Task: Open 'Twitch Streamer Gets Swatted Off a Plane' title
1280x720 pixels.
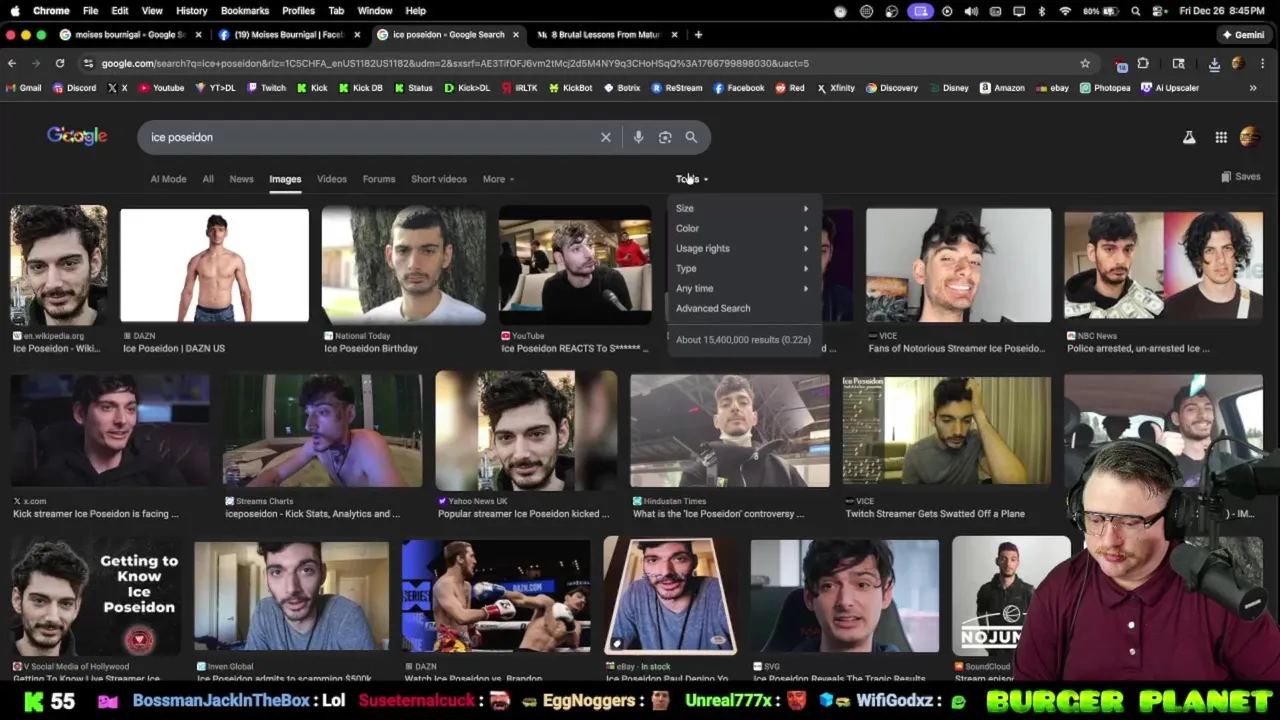Action: tap(935, 514)
